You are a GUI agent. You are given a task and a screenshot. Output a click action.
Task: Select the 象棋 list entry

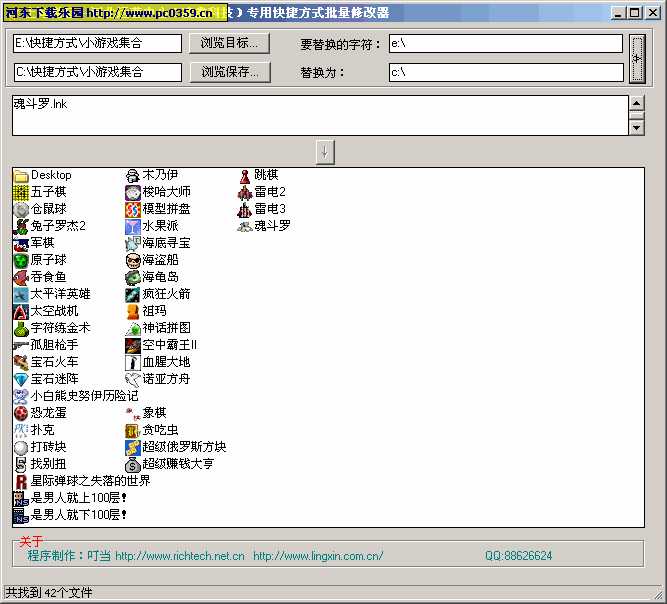click(x=146, y=413)
